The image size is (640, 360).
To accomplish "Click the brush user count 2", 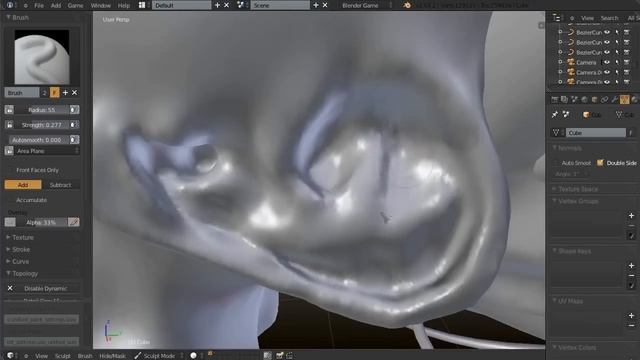I will [44, 93].
